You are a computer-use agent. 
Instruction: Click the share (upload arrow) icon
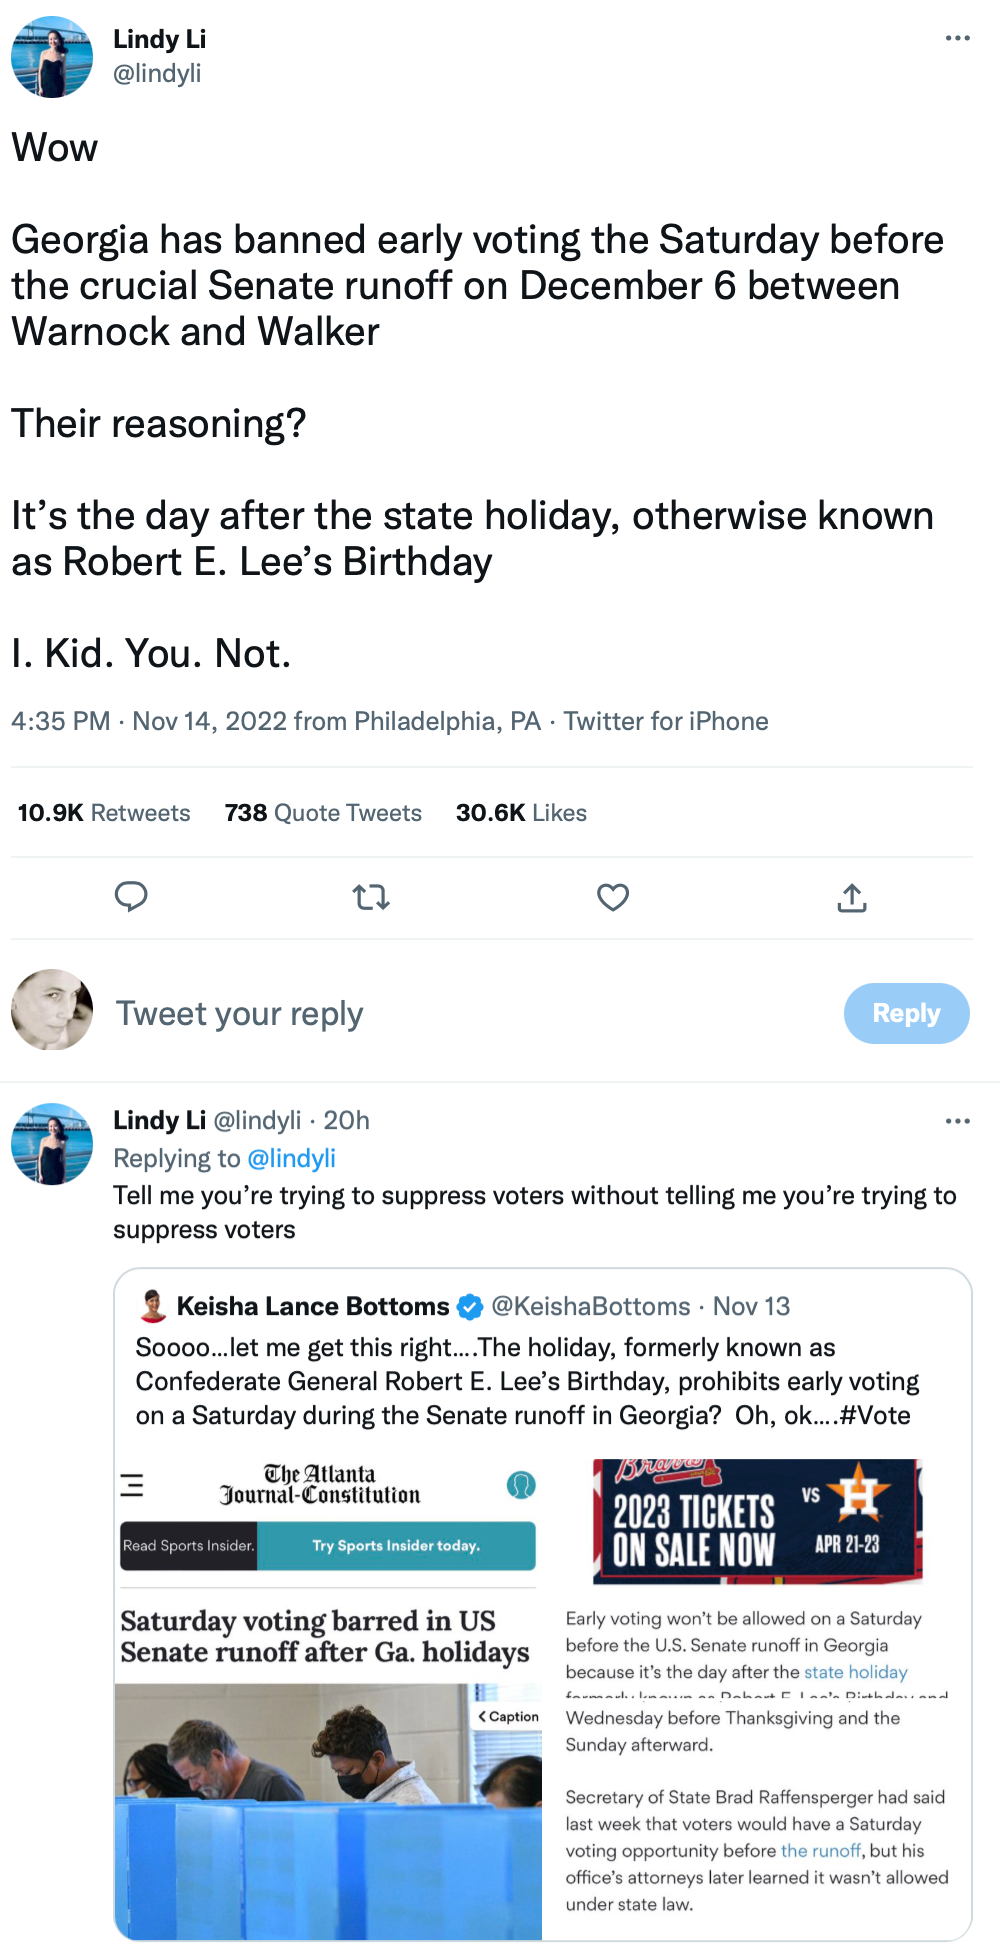851,897
